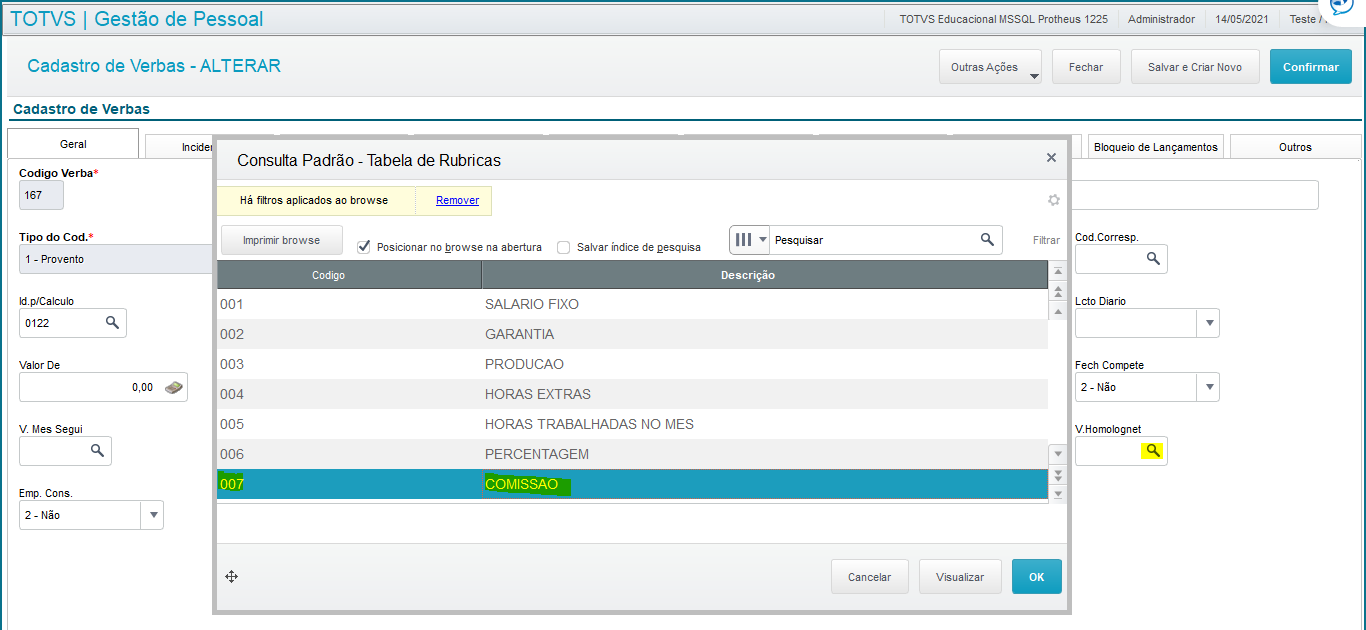The height and width of the screenshot is (630, 1366).
Task: Toggle Posicionar no browse na abertura checkbox
Action: click(364, 246)
